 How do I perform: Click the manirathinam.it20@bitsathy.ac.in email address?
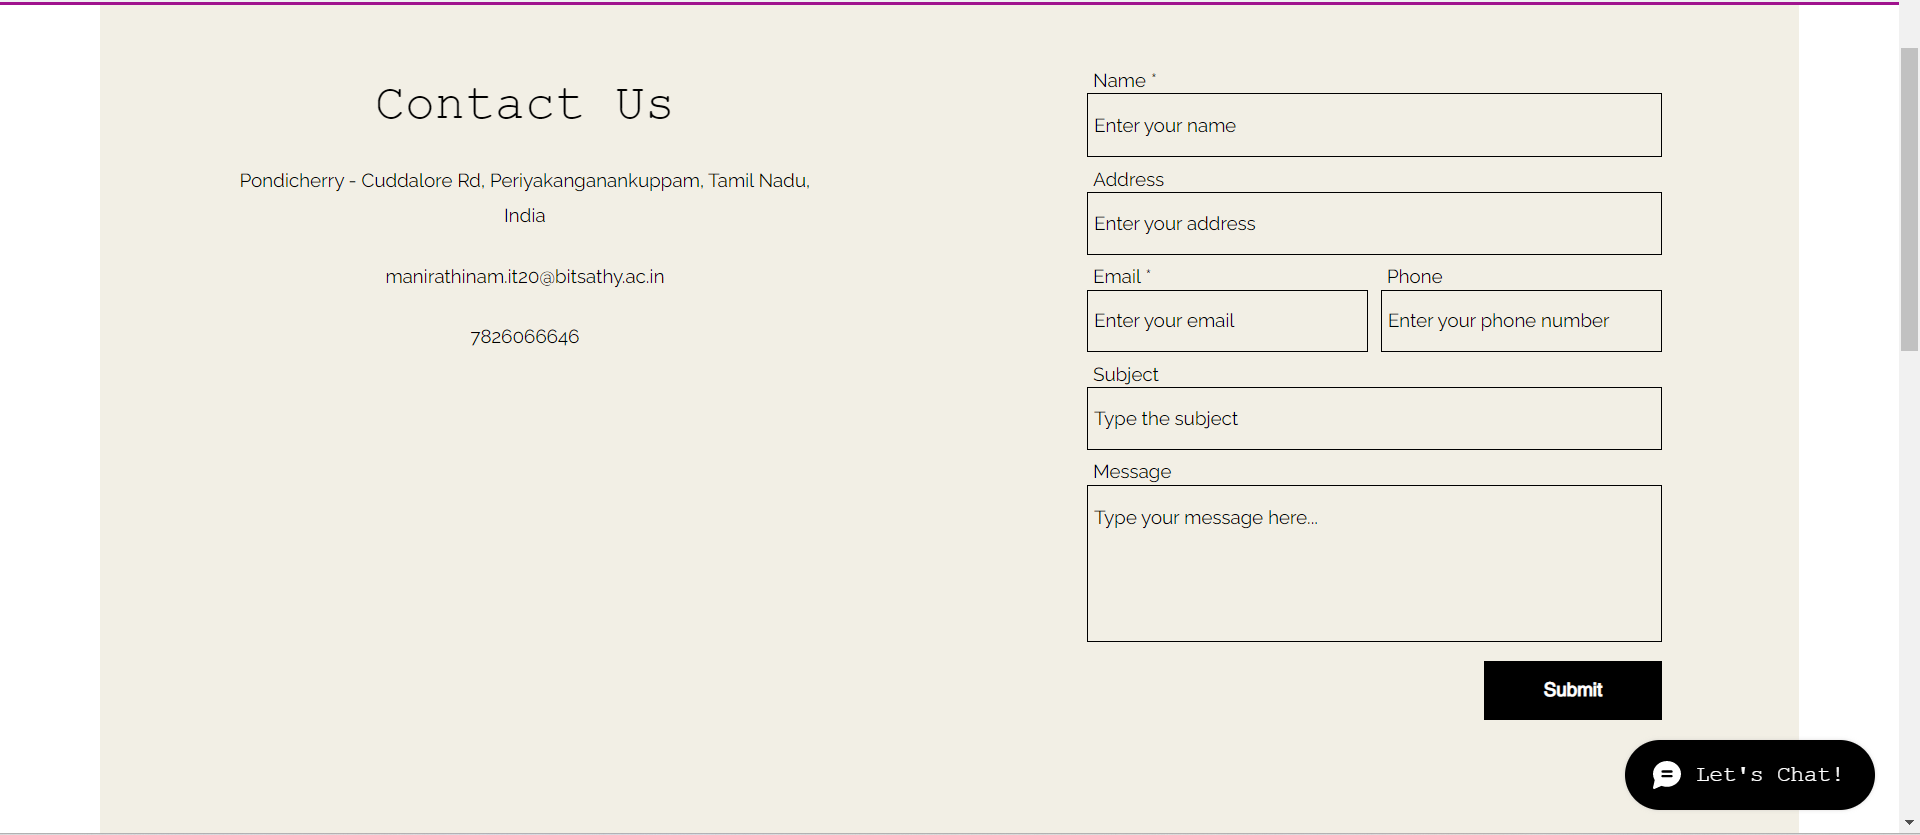point(525,277)
